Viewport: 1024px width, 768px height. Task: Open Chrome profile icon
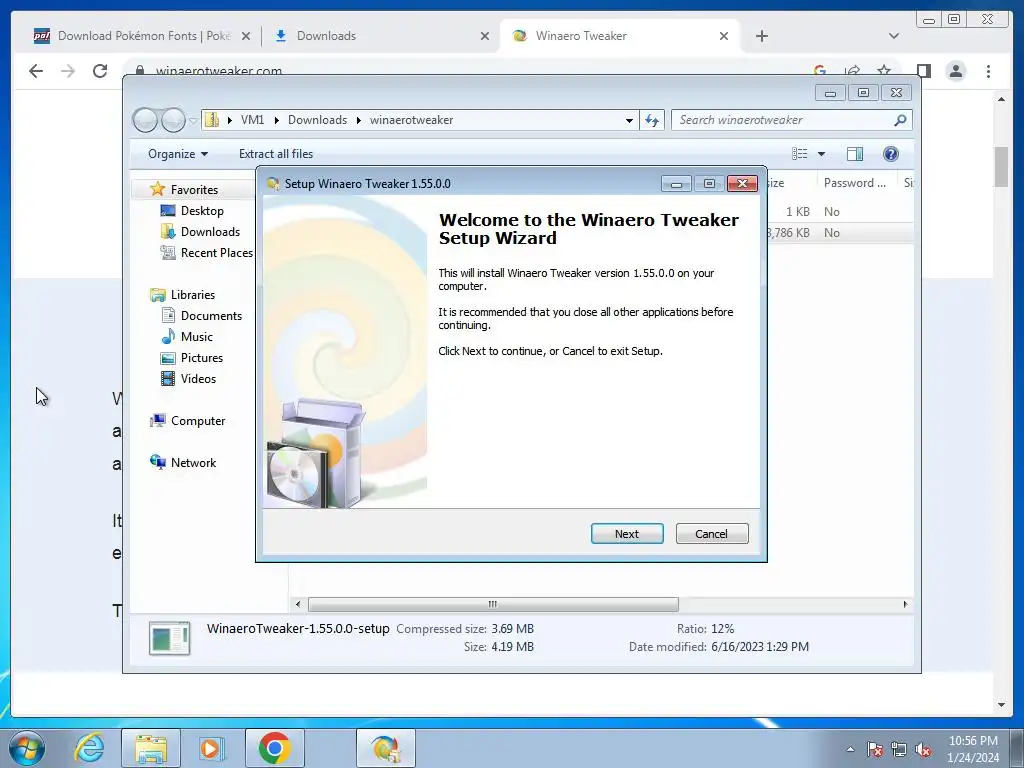(956, 71)
